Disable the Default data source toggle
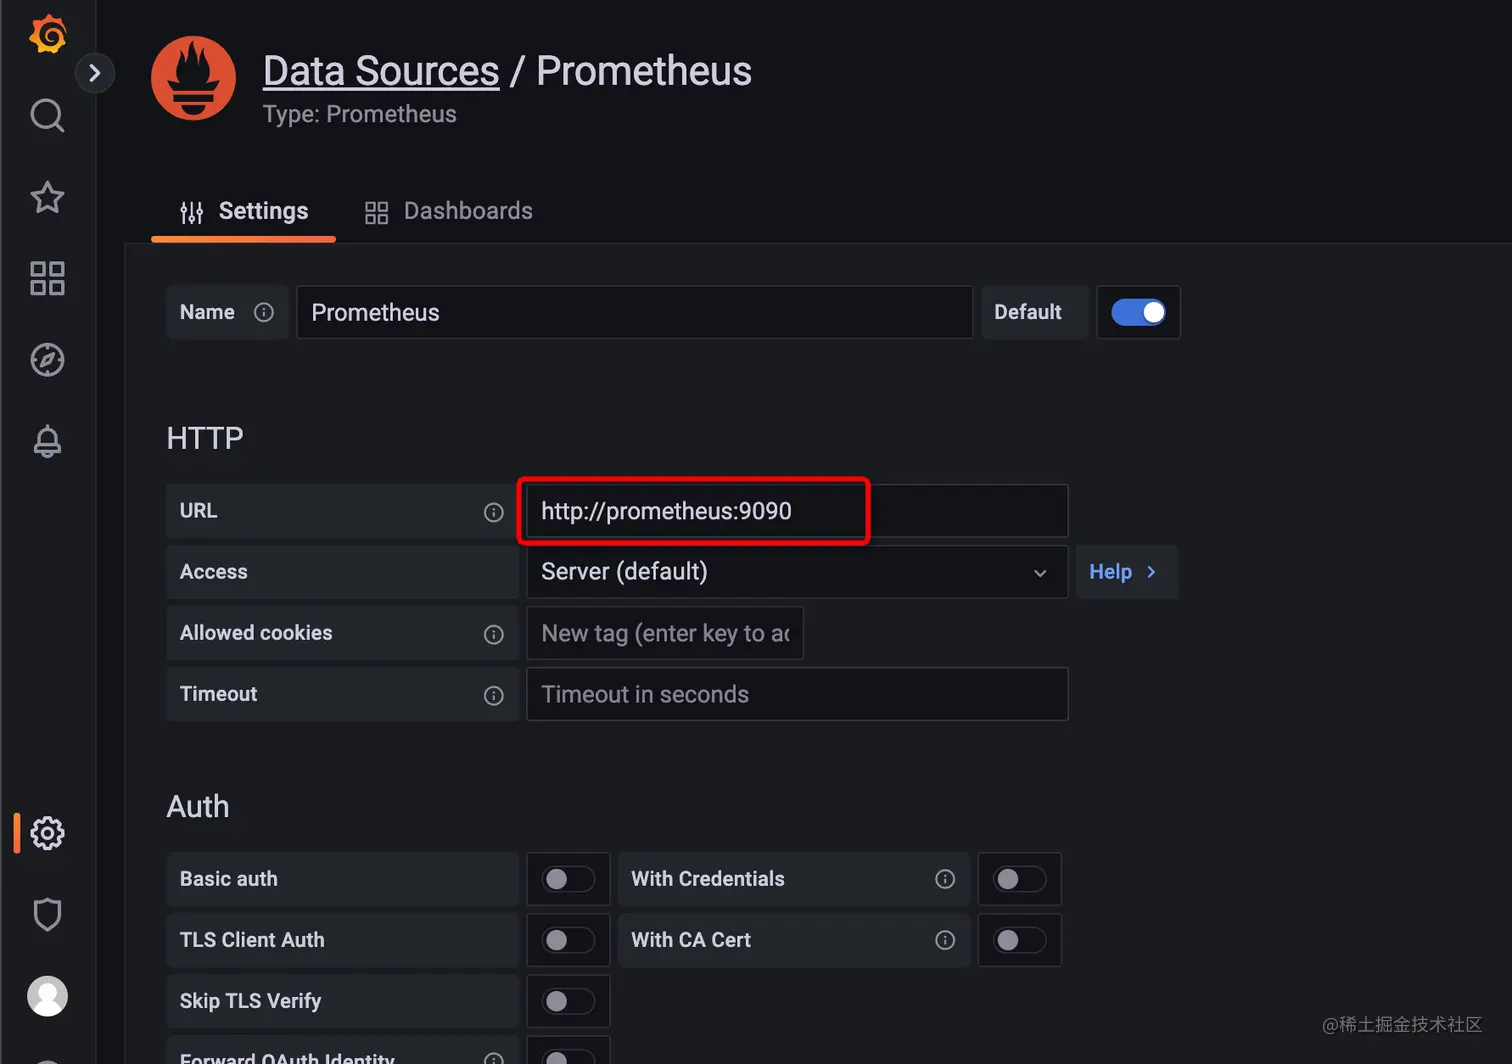Screen dimensions: 1512x1064 pyautogui.click(x=1138, y=312)
